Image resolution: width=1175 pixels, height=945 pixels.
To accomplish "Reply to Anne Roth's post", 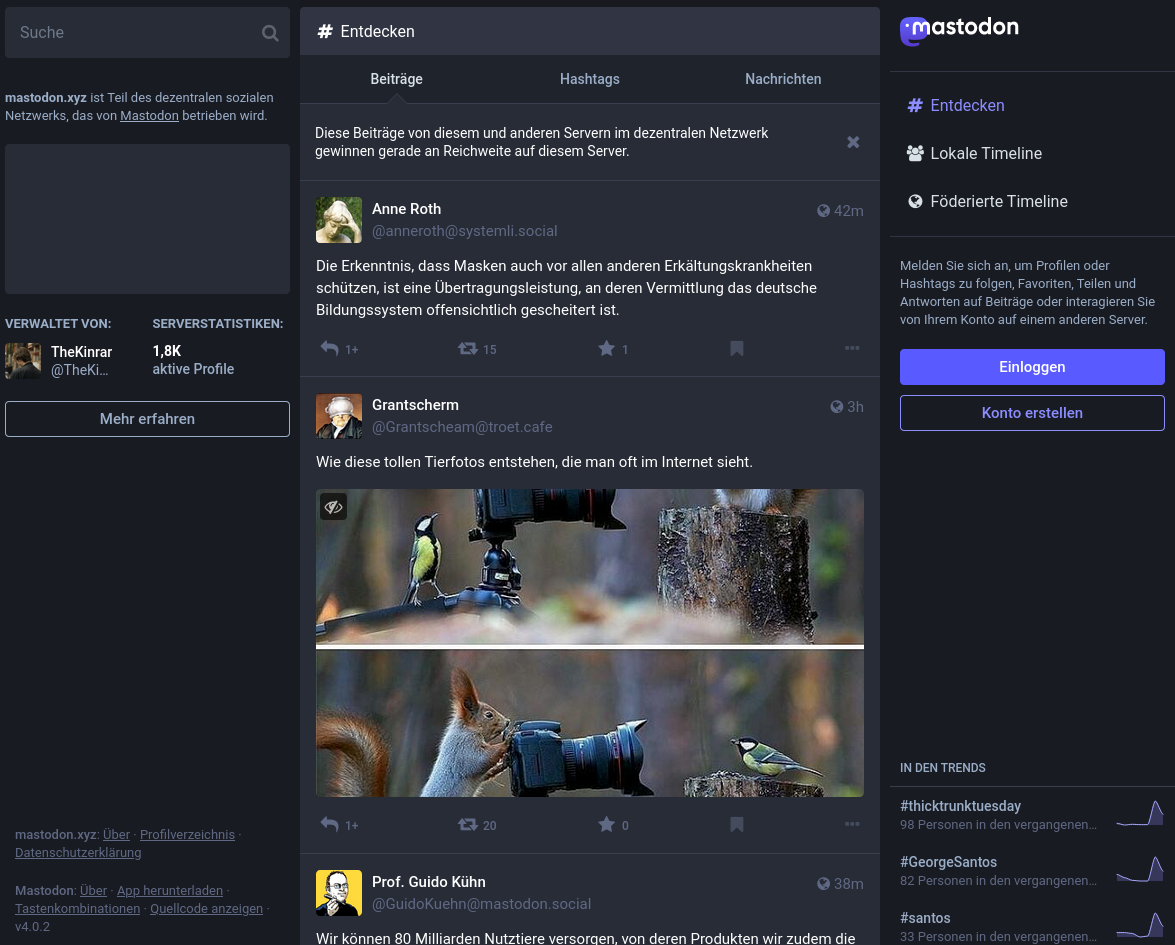I will click(x=330, y=349).
